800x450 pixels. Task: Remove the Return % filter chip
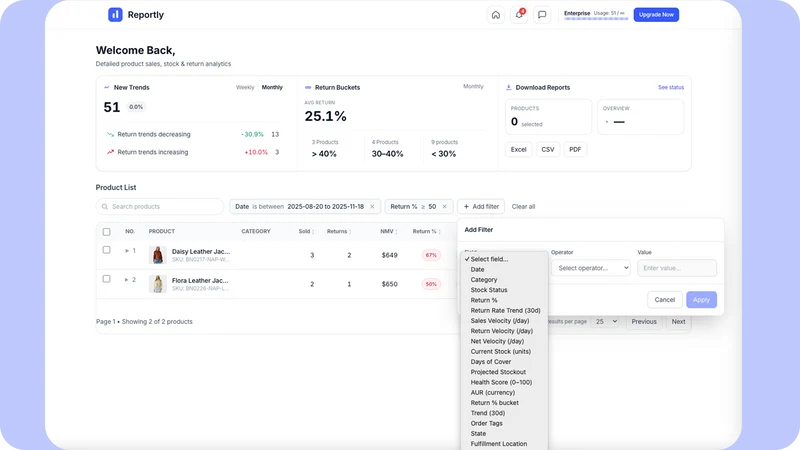[x=444, y=207]
